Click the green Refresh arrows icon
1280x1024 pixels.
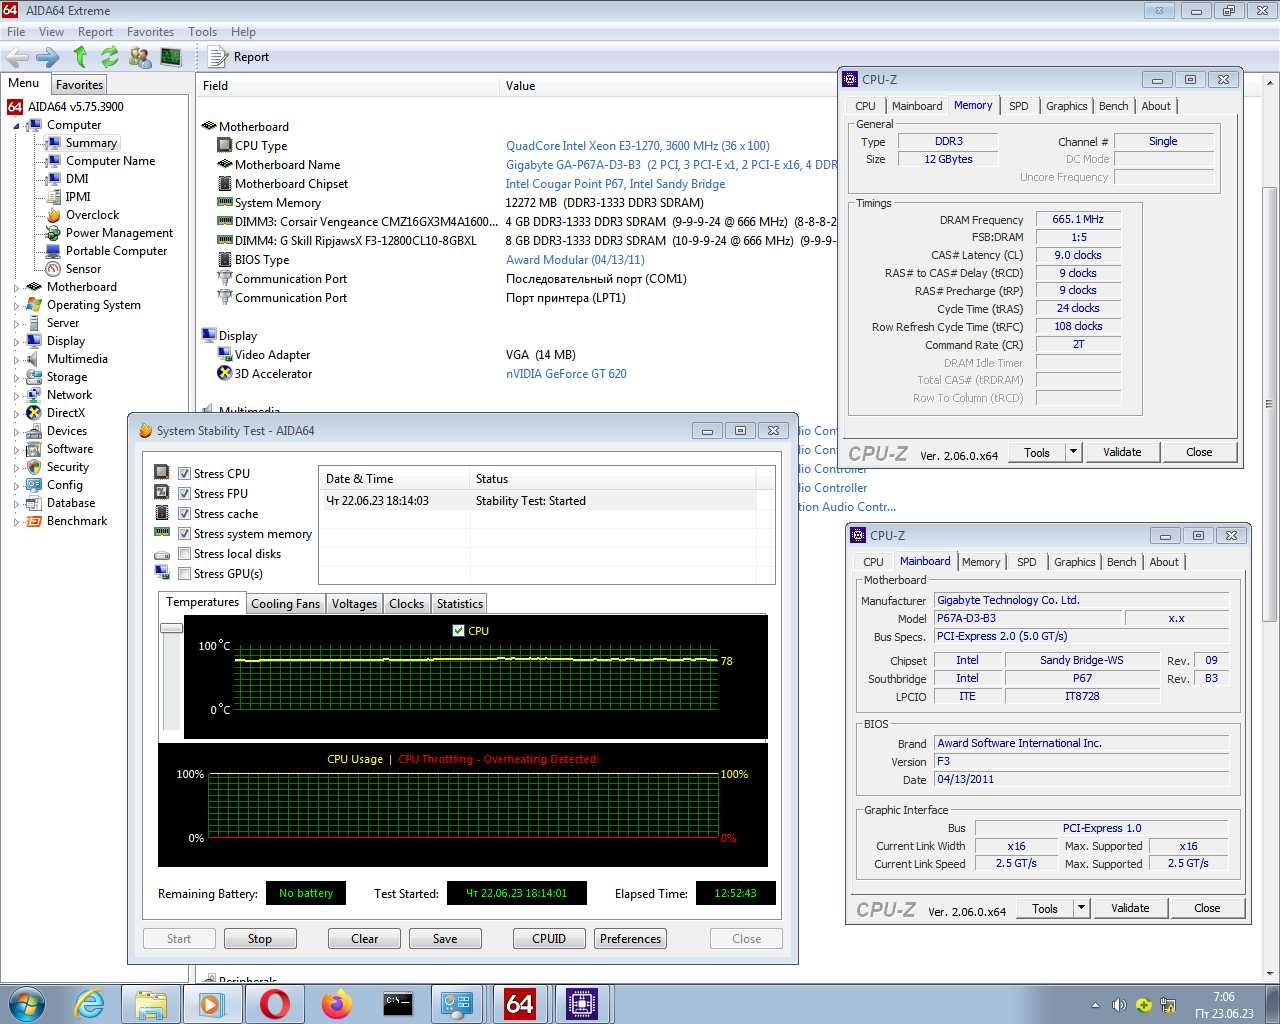coord(109,57)
